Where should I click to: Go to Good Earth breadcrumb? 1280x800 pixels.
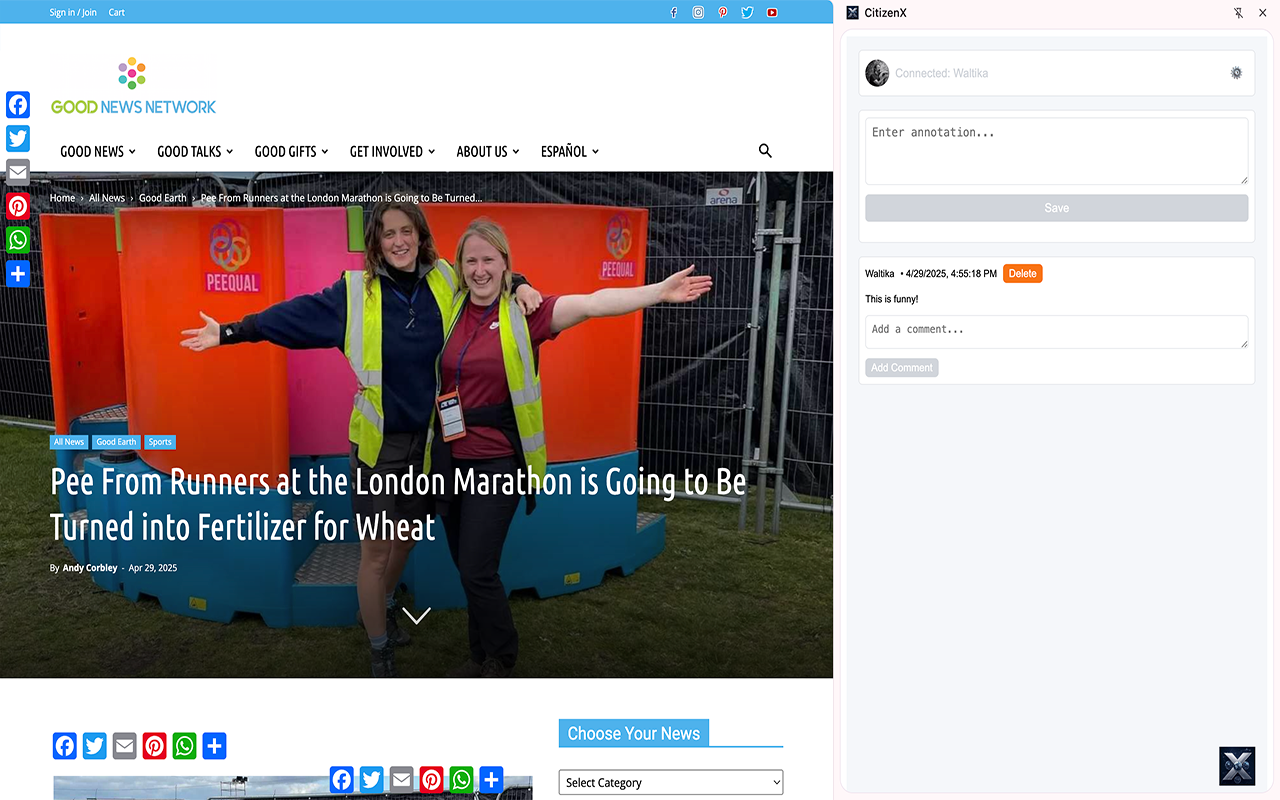click(x=163, y=198)
